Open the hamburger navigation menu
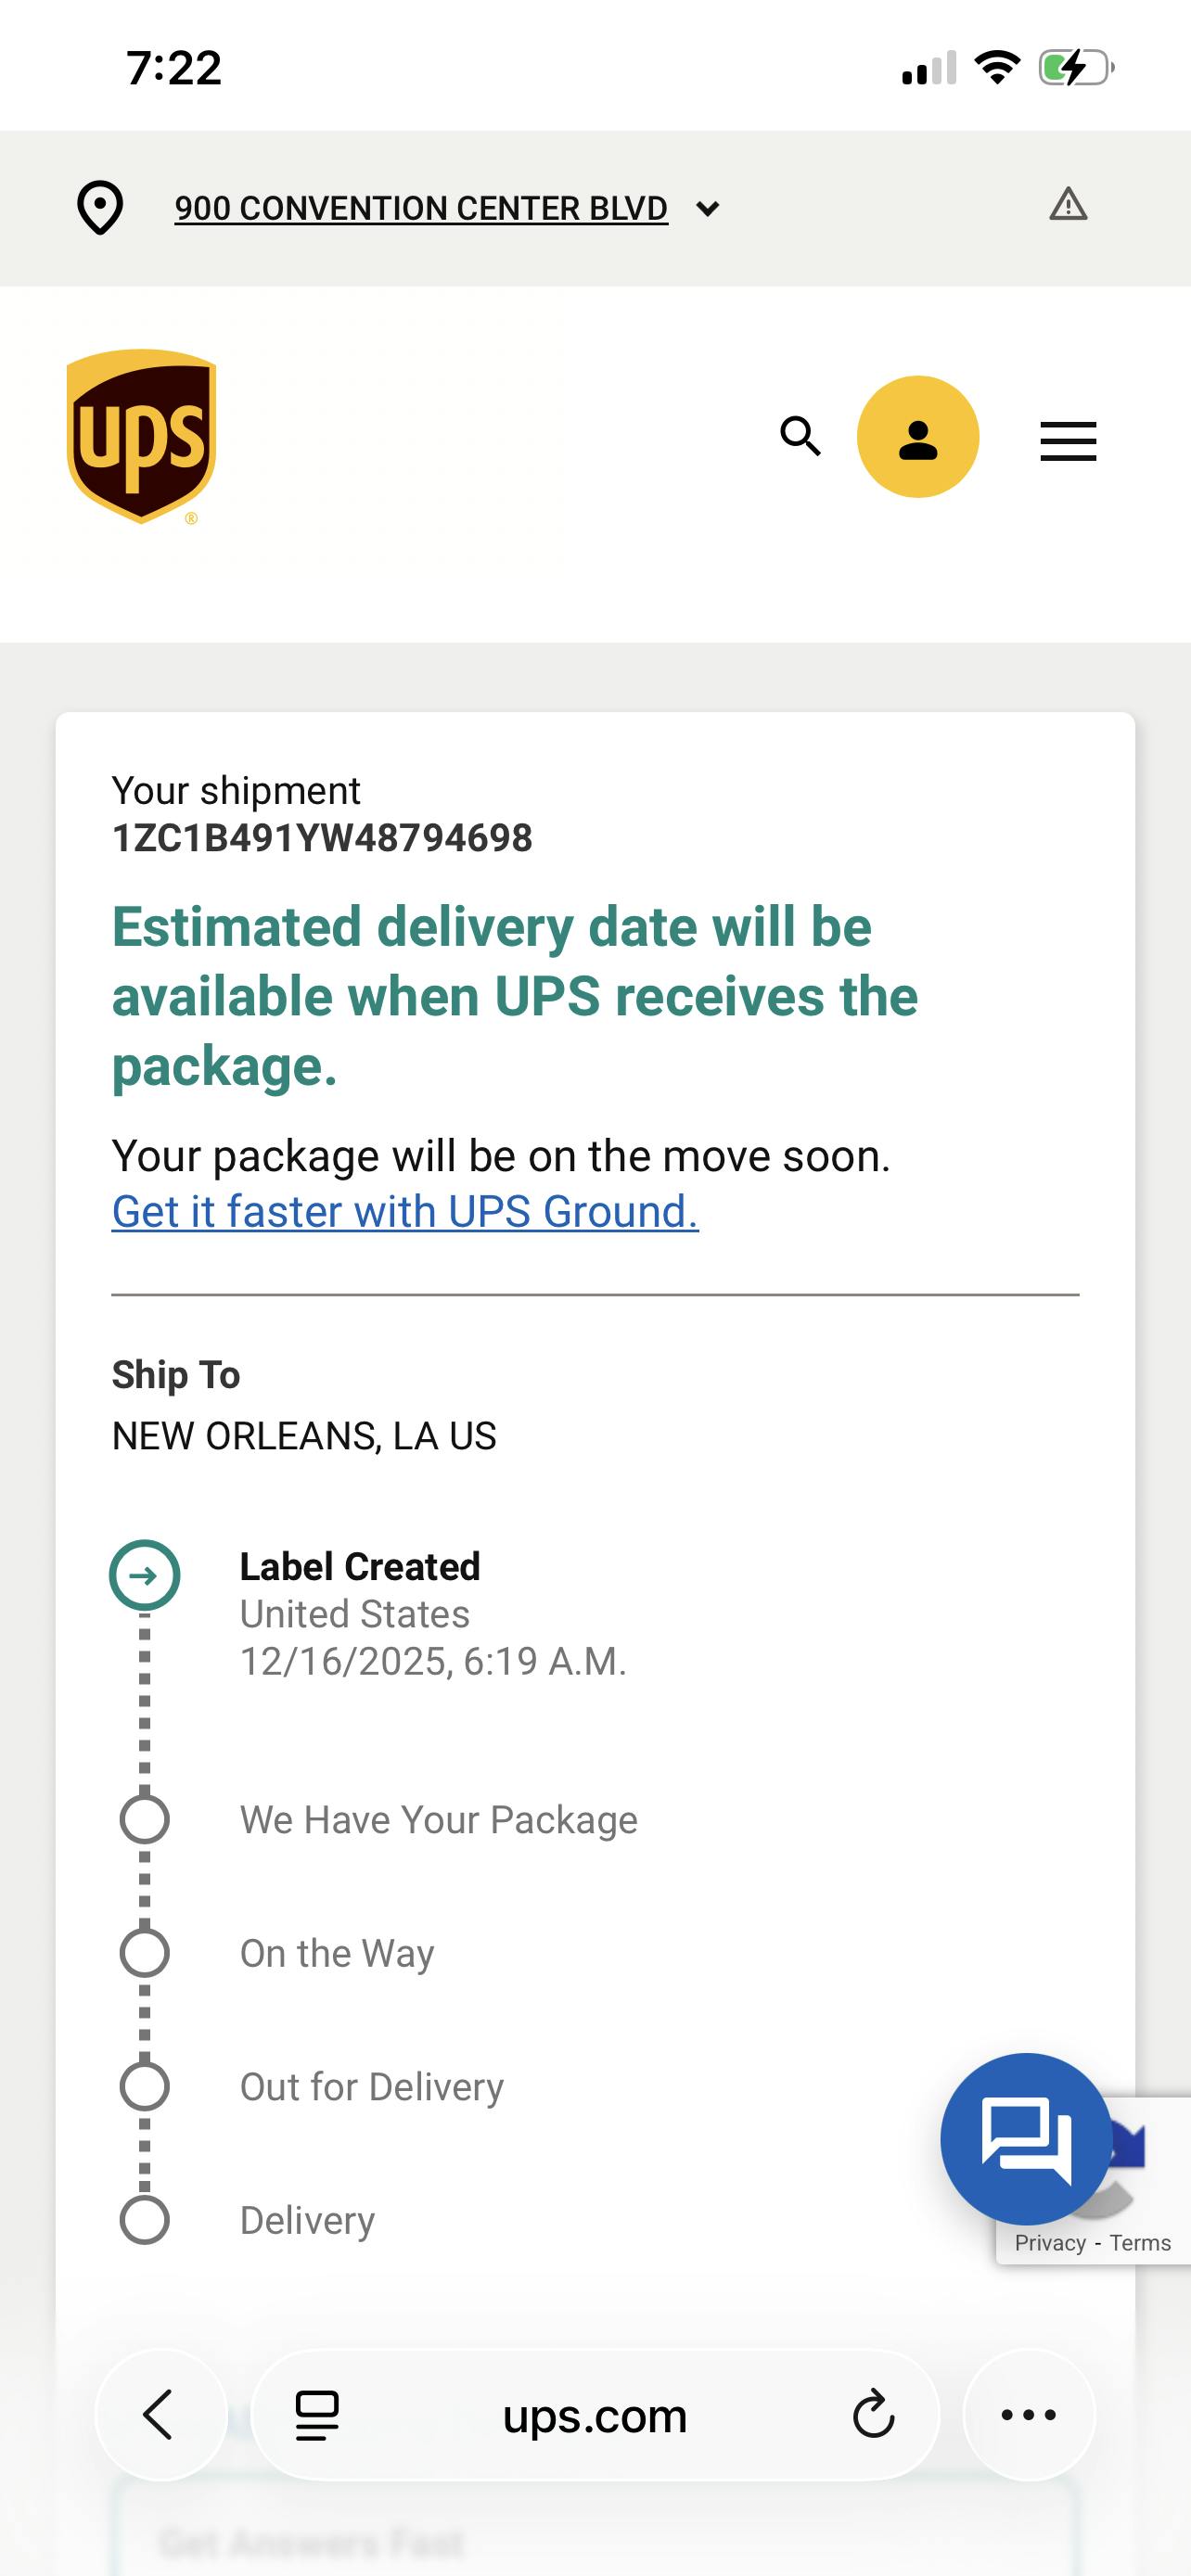 tap(1068, 441)
